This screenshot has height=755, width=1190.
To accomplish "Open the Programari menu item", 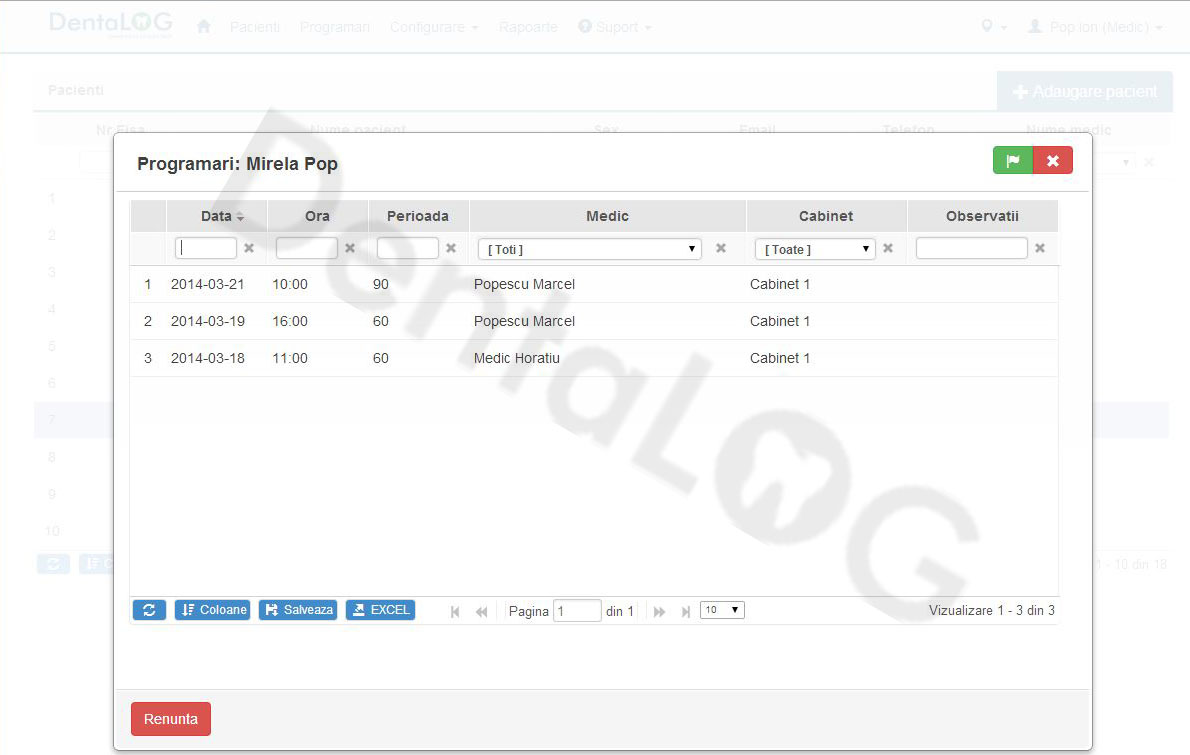I will coord(335,27).
